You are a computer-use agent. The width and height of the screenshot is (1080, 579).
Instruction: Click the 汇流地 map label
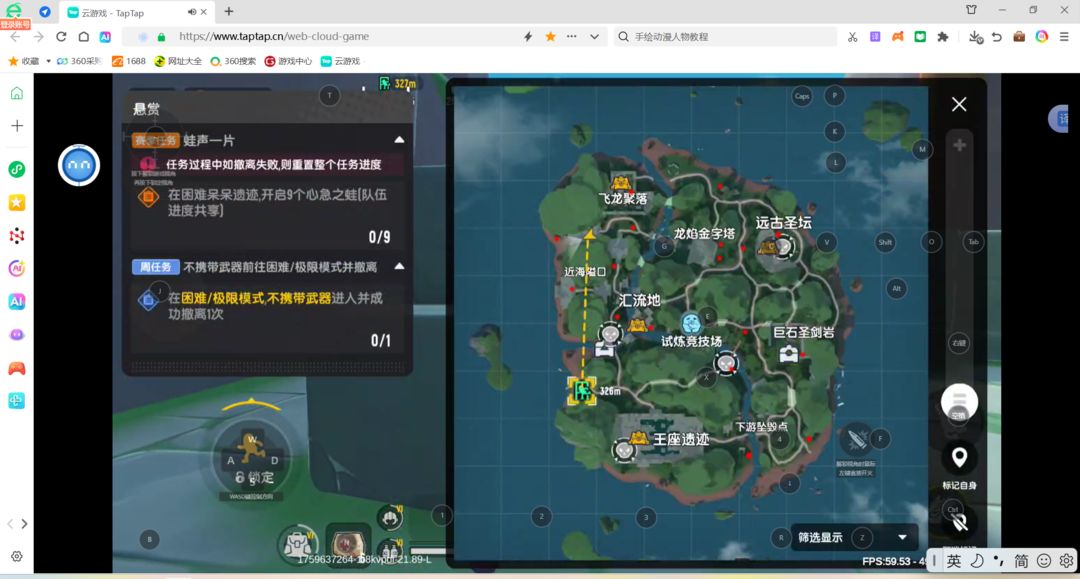[639, 300]
